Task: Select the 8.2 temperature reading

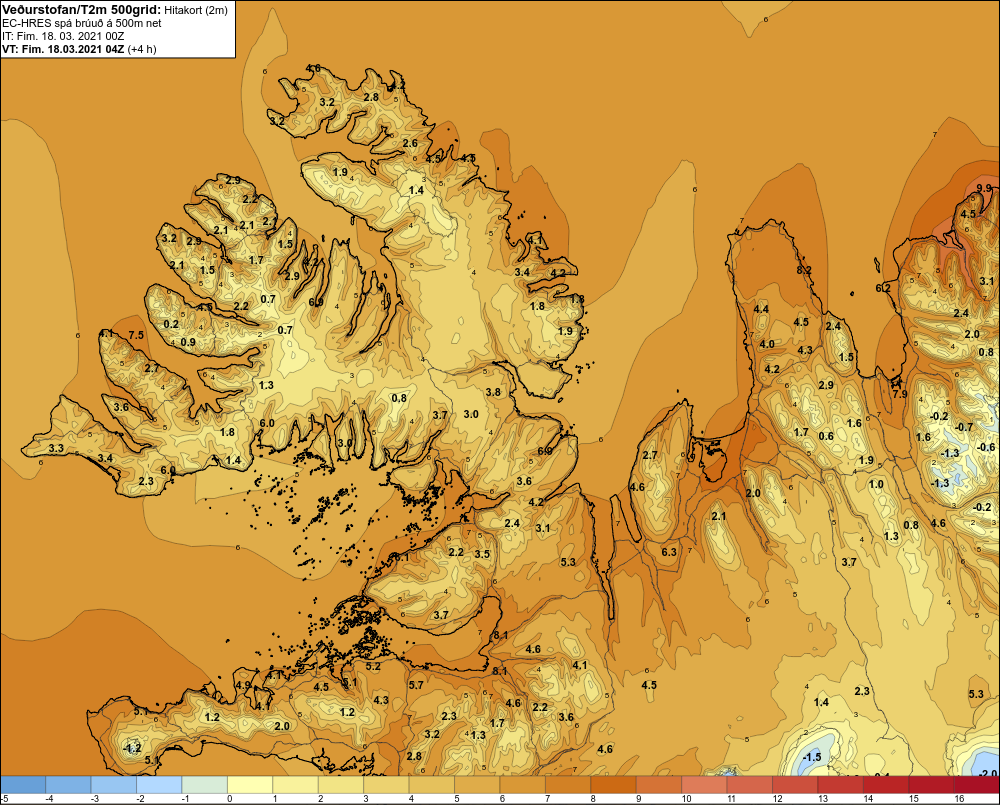Action: (804, 270)
